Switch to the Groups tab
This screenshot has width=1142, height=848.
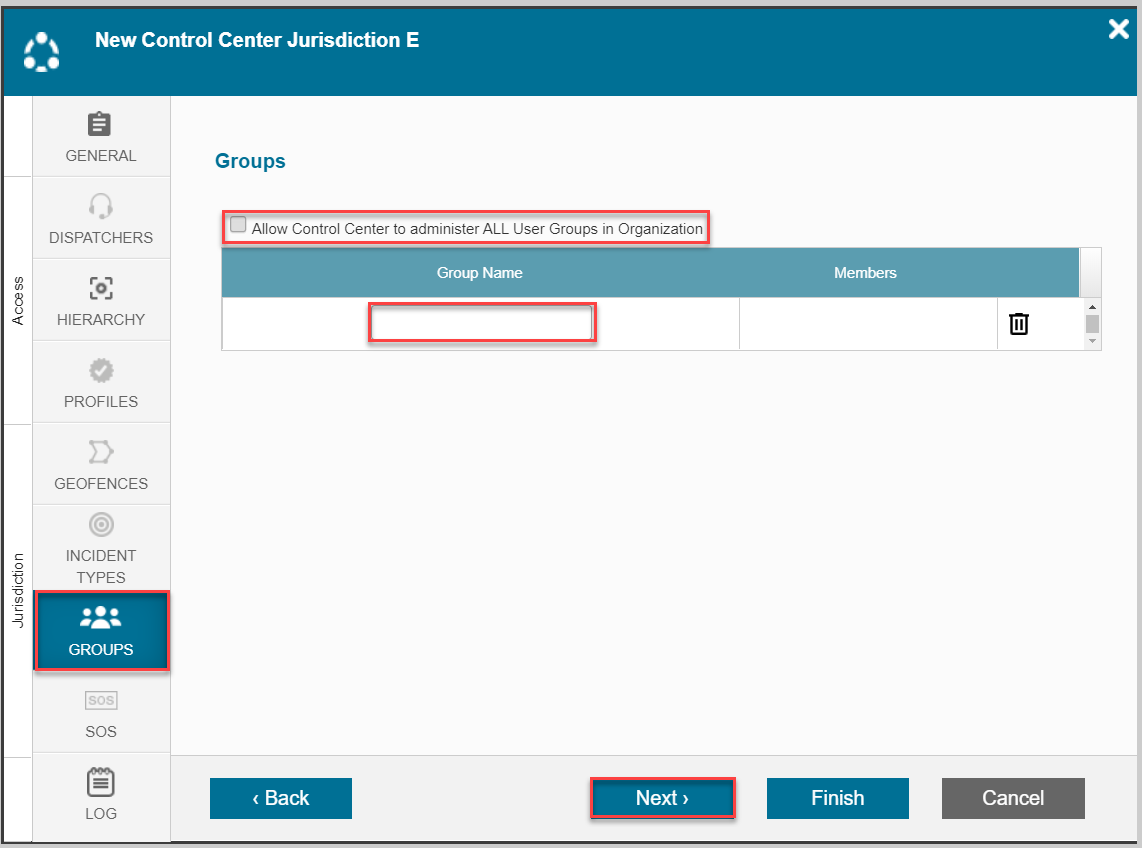point(101,631)
